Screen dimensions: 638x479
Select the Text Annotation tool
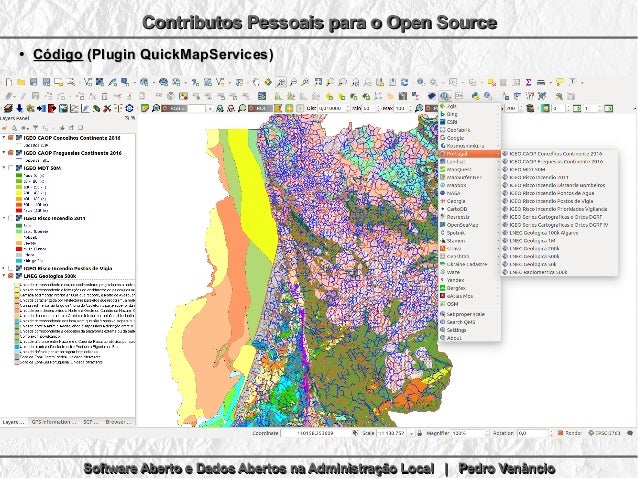coord(572,82)
